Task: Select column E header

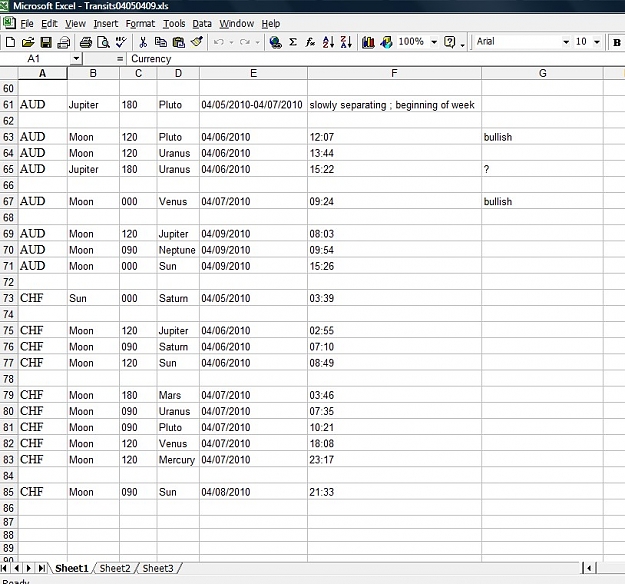Action: pyautogui.click(x=254, y=73)
